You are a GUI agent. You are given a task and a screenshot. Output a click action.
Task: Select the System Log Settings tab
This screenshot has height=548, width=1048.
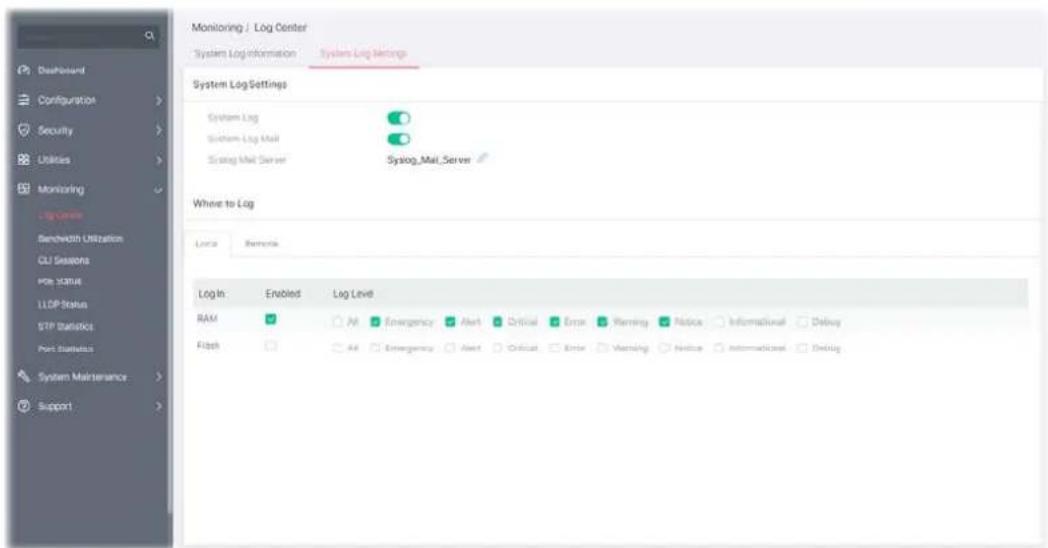click(x=363, y=53)
